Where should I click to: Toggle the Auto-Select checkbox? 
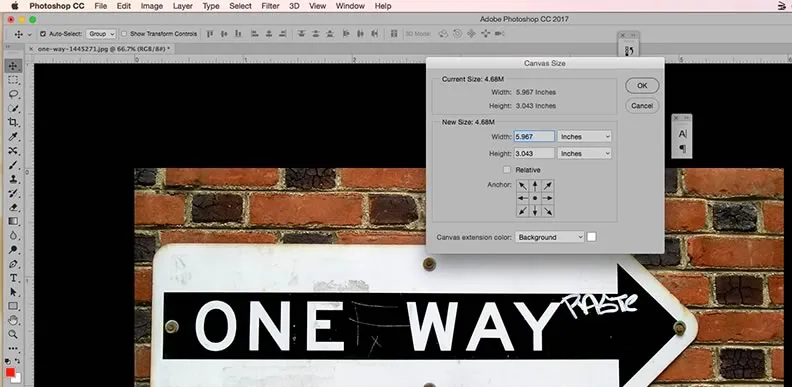click(42, 34)
